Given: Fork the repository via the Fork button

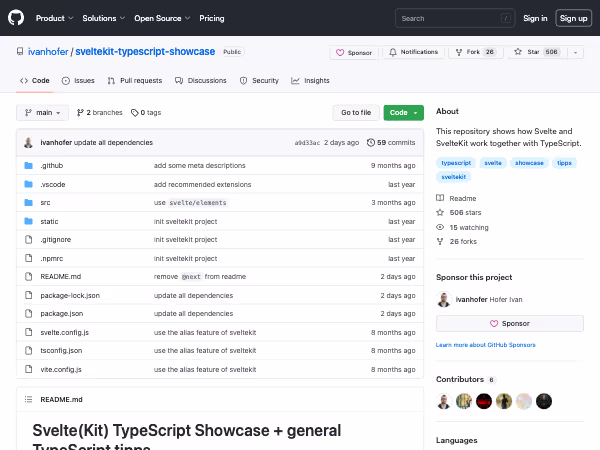Looking at the screenshot, I should coord(476,52).
